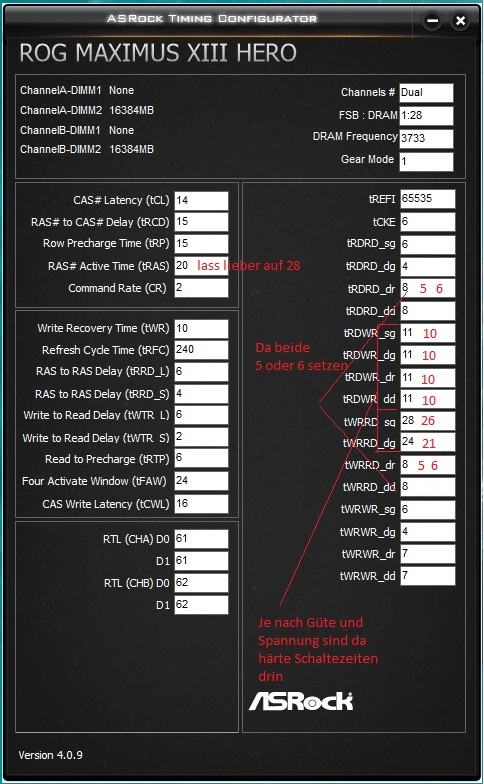Click the ChannelB-DIMM1 None entry
The width and height of the screenshot is (484, 784).
click(77, 130)
